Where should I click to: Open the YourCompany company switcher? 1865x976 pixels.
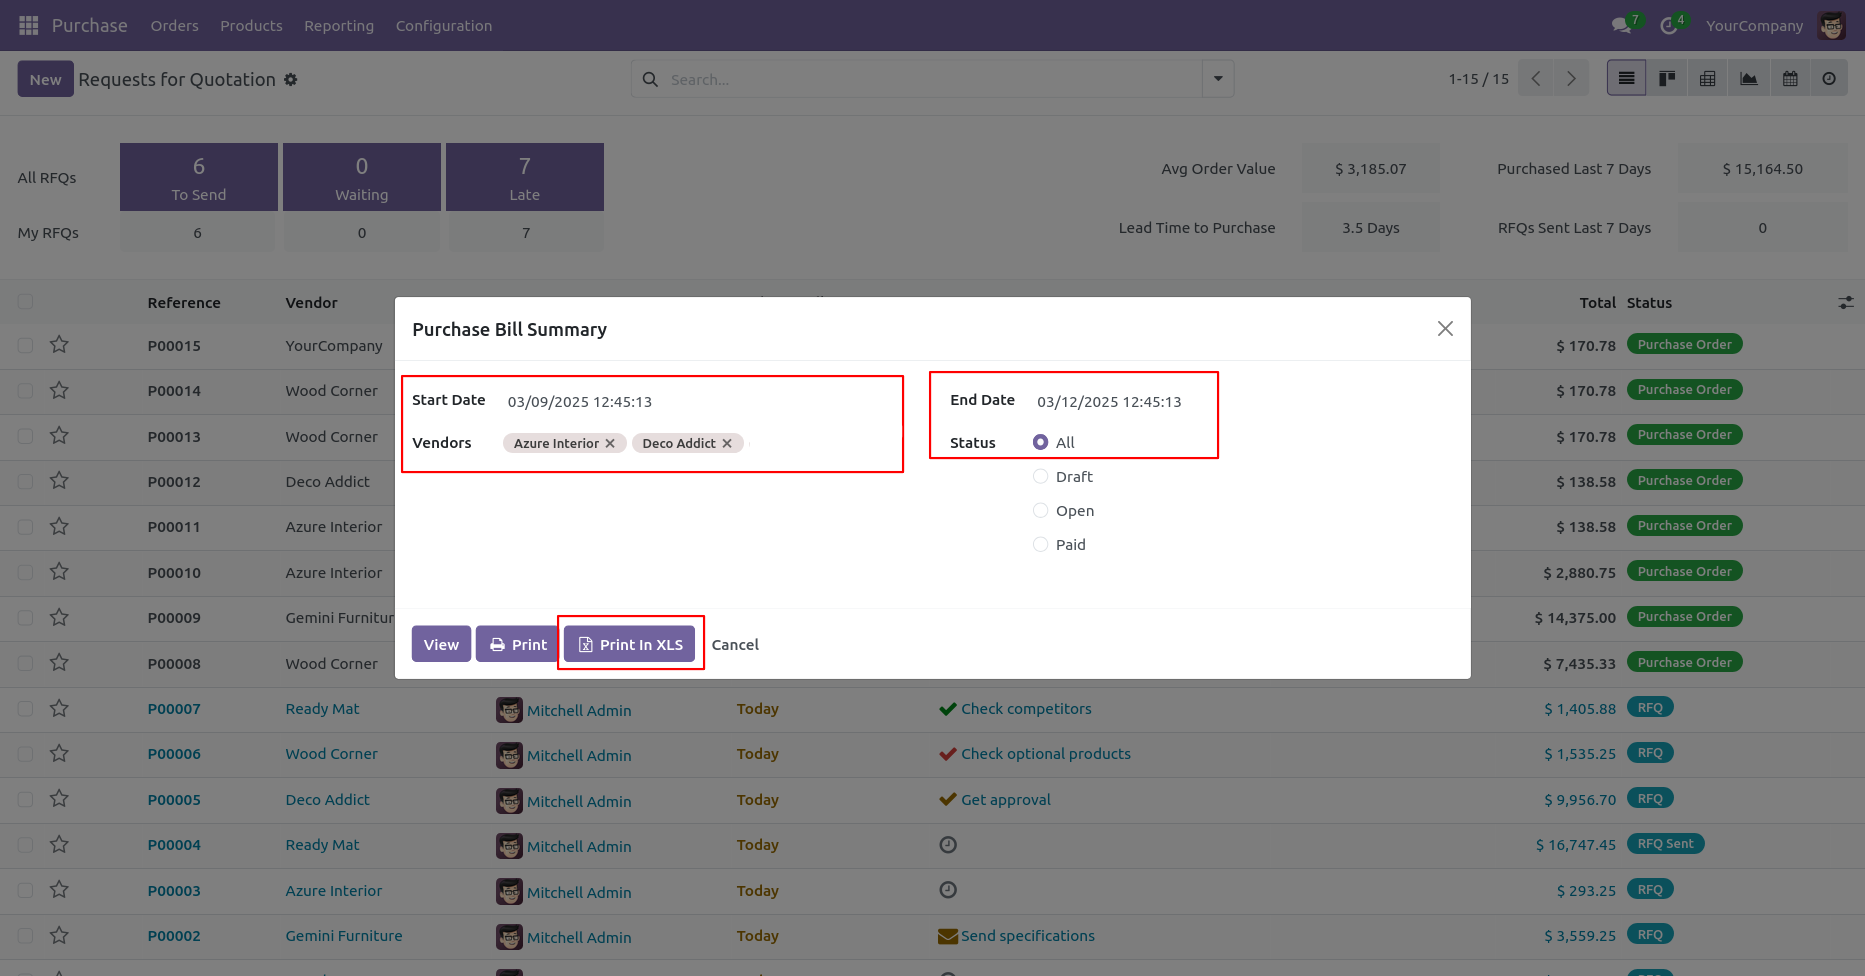[x=1754, y=25]
